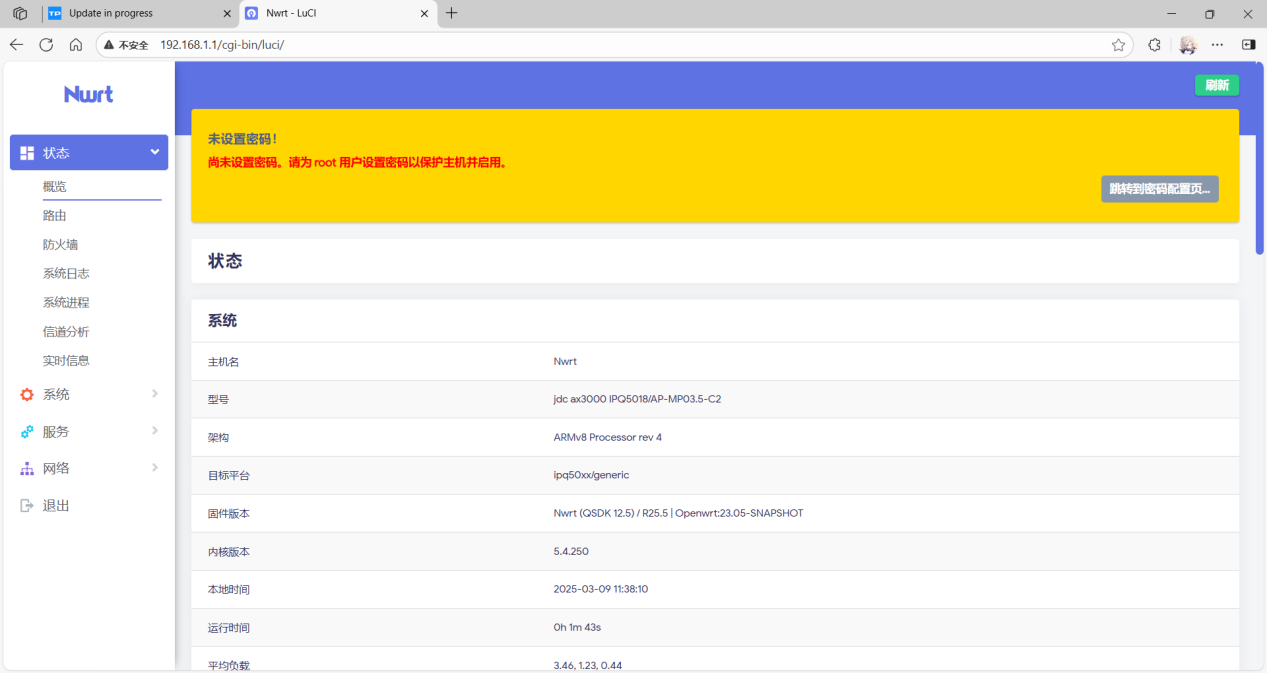Screen dimensions: 1267x673
Task: Click the browser refresh icon
Action: [46, 45]
